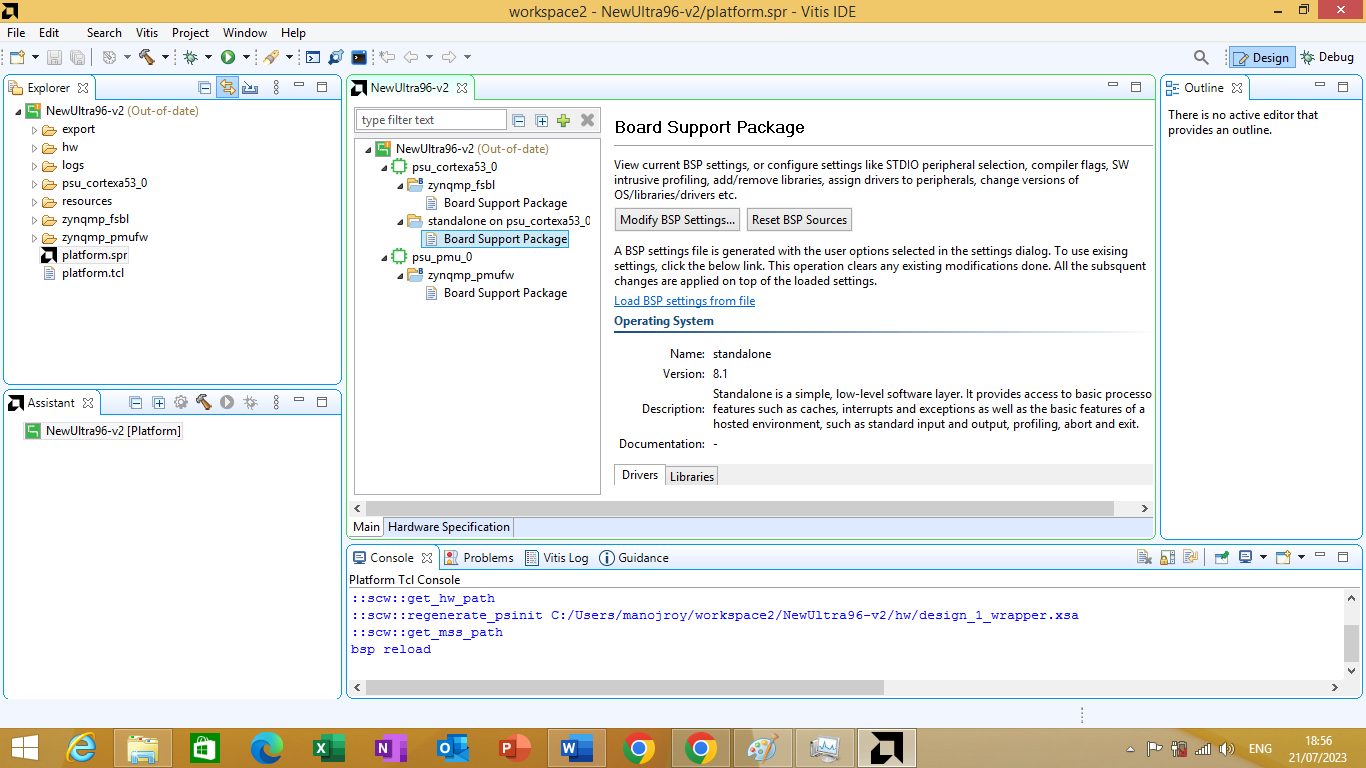1366x768 pixels.
Task: Collapse NewUltra96-v2 project in Explorer
Action: coord(18,112)
